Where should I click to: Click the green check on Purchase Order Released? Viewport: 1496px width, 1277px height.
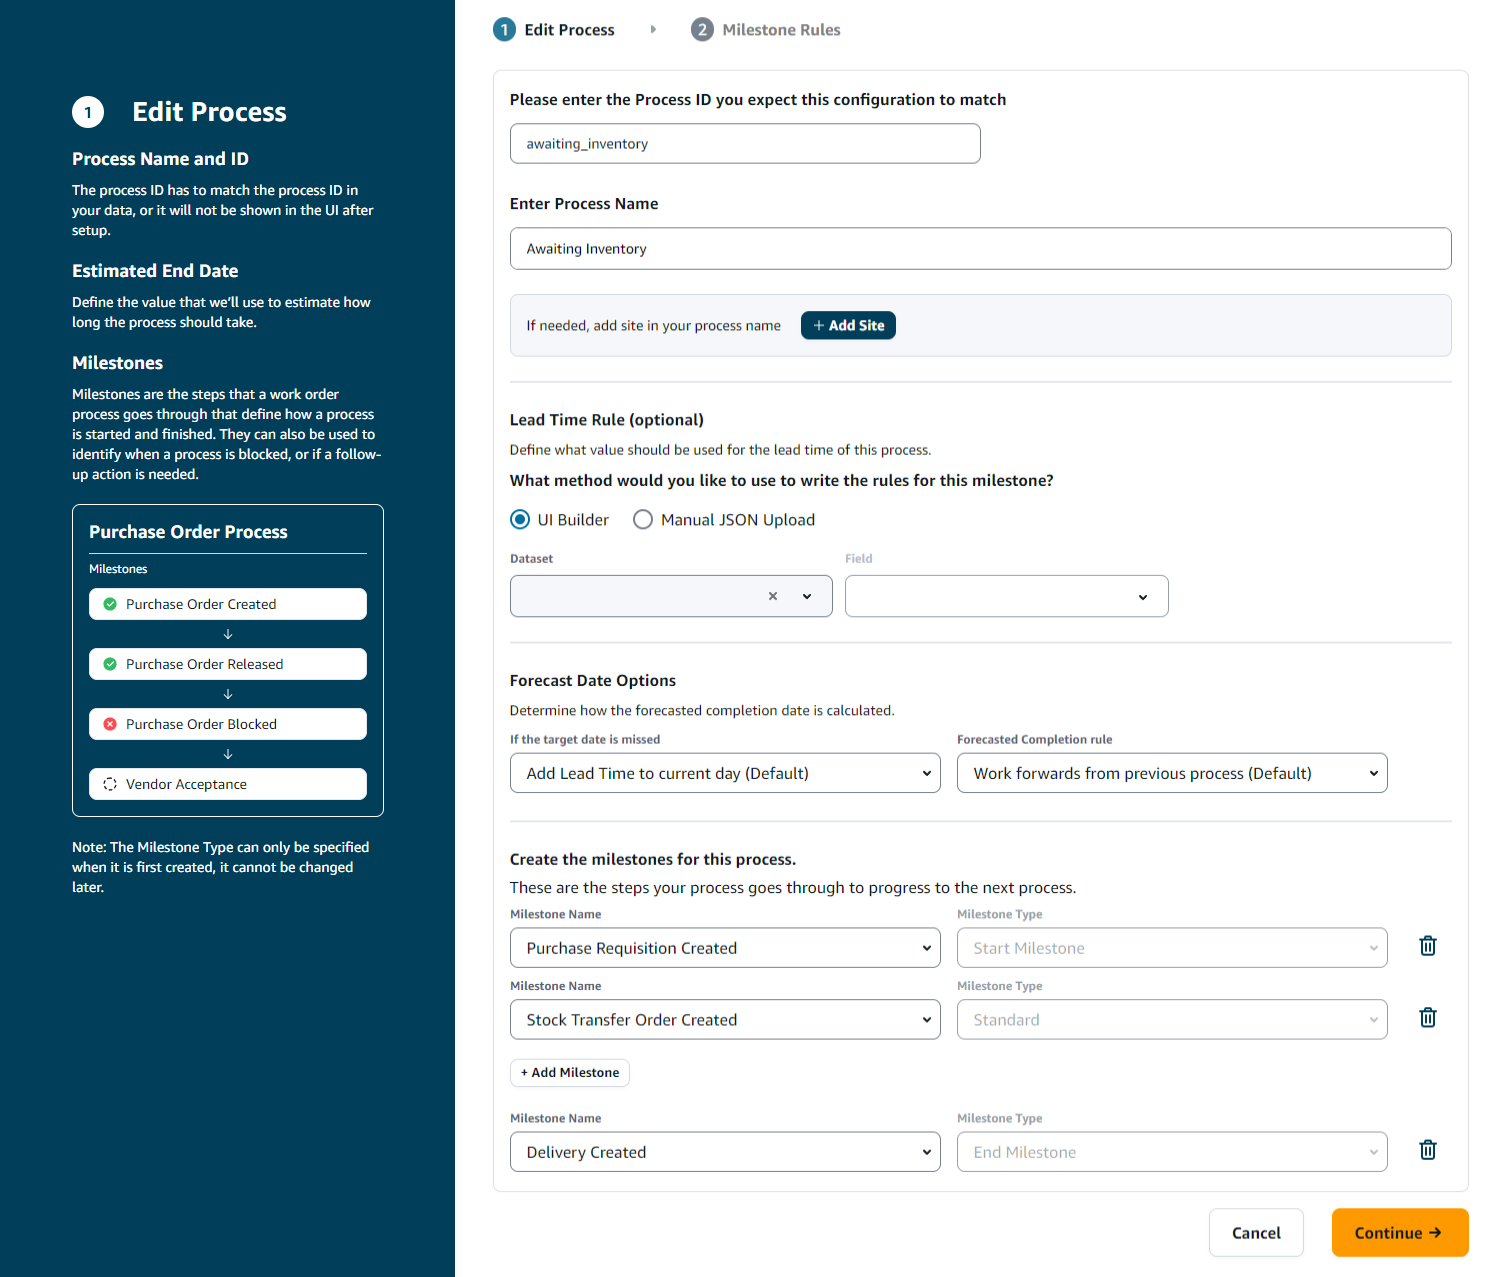pyautogui.click(x=110, y=664)
